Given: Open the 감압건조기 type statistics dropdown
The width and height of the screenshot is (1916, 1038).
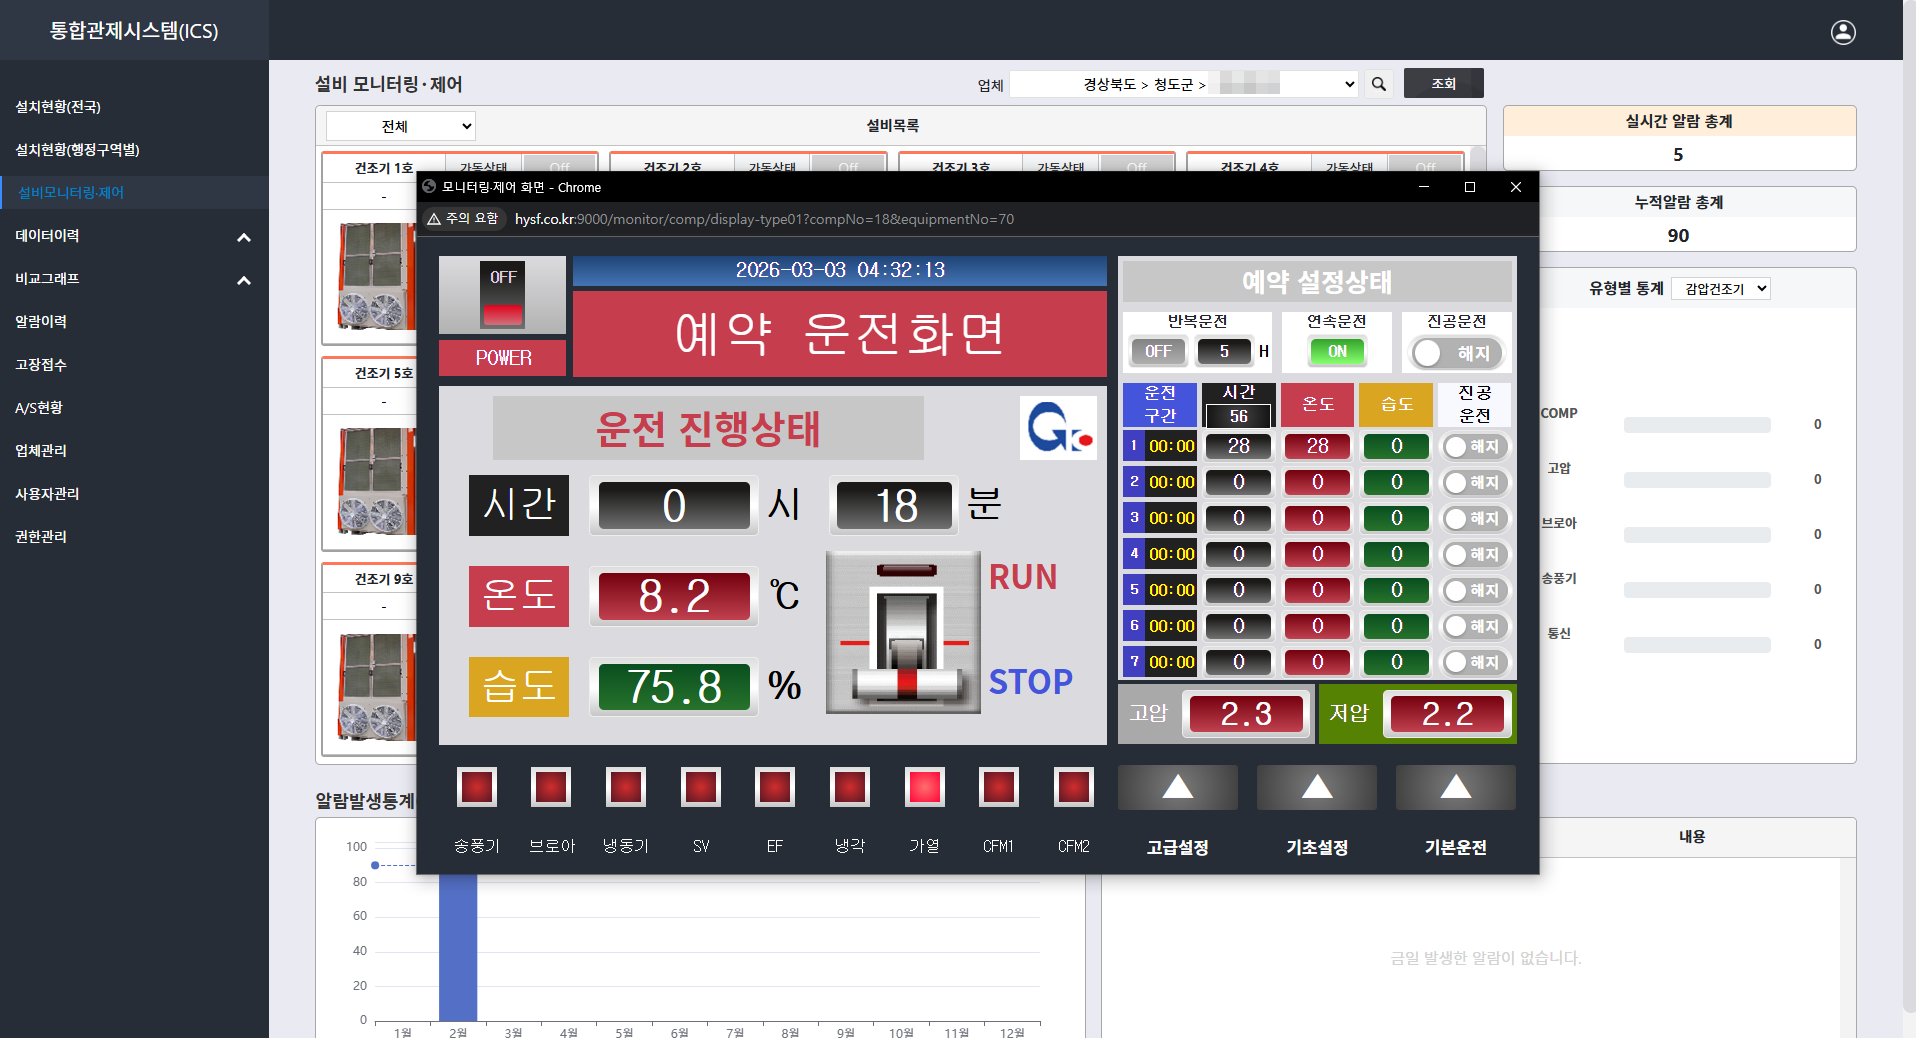Looking at the screenshot, I should [x=1720, y=289].
